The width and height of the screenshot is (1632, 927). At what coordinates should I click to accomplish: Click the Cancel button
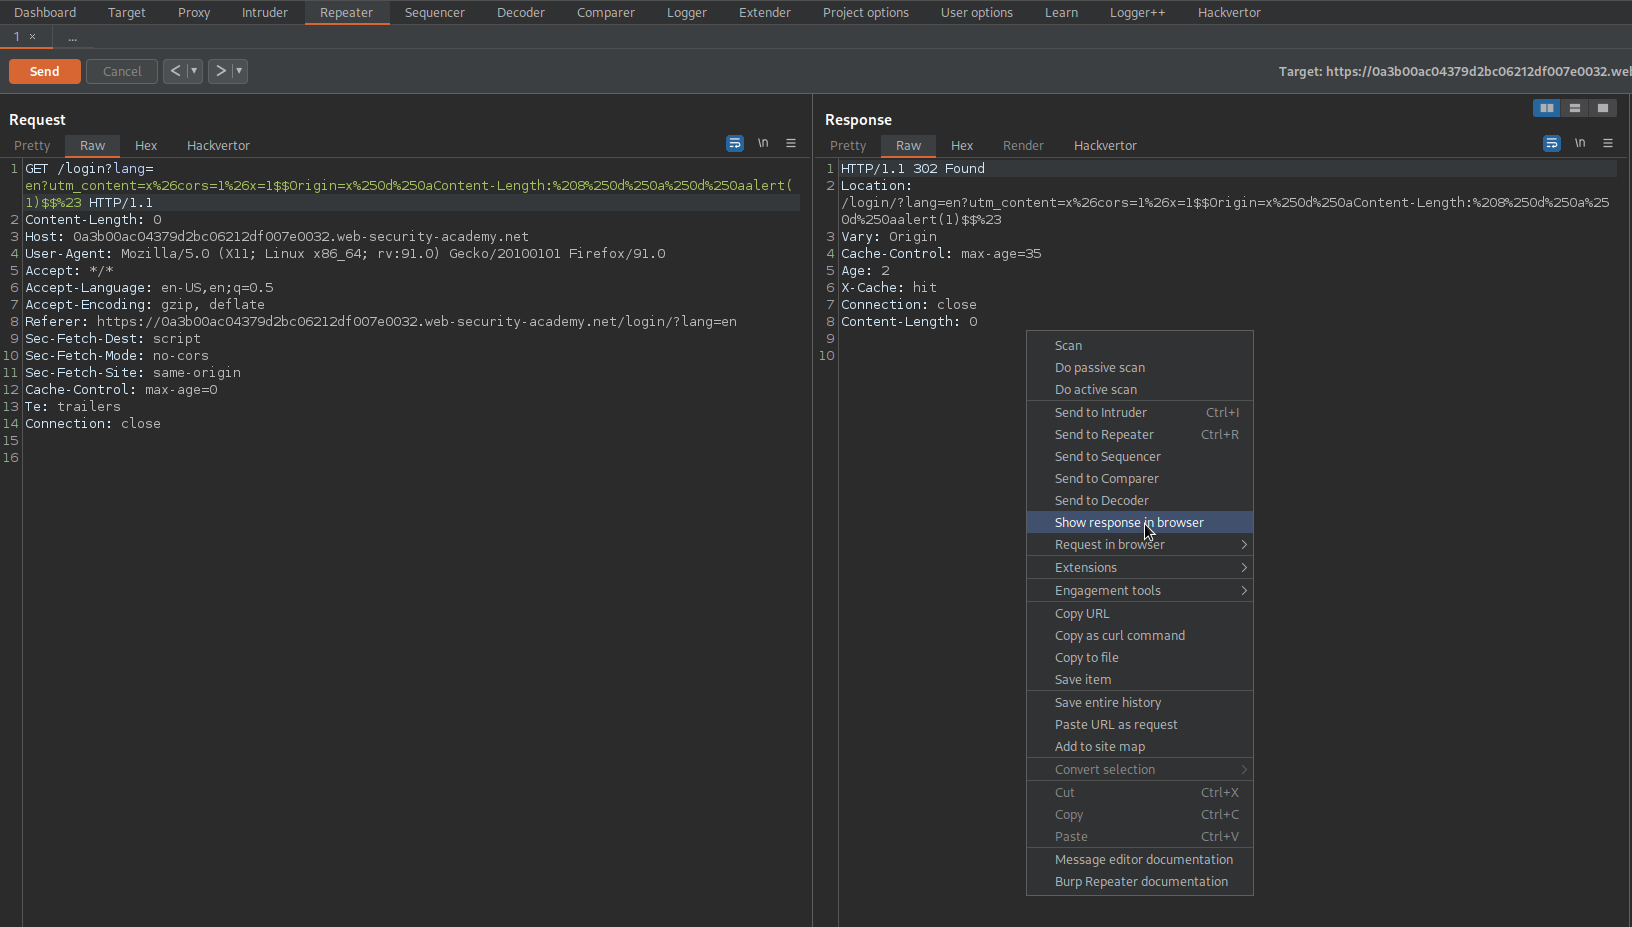[122, 72]
